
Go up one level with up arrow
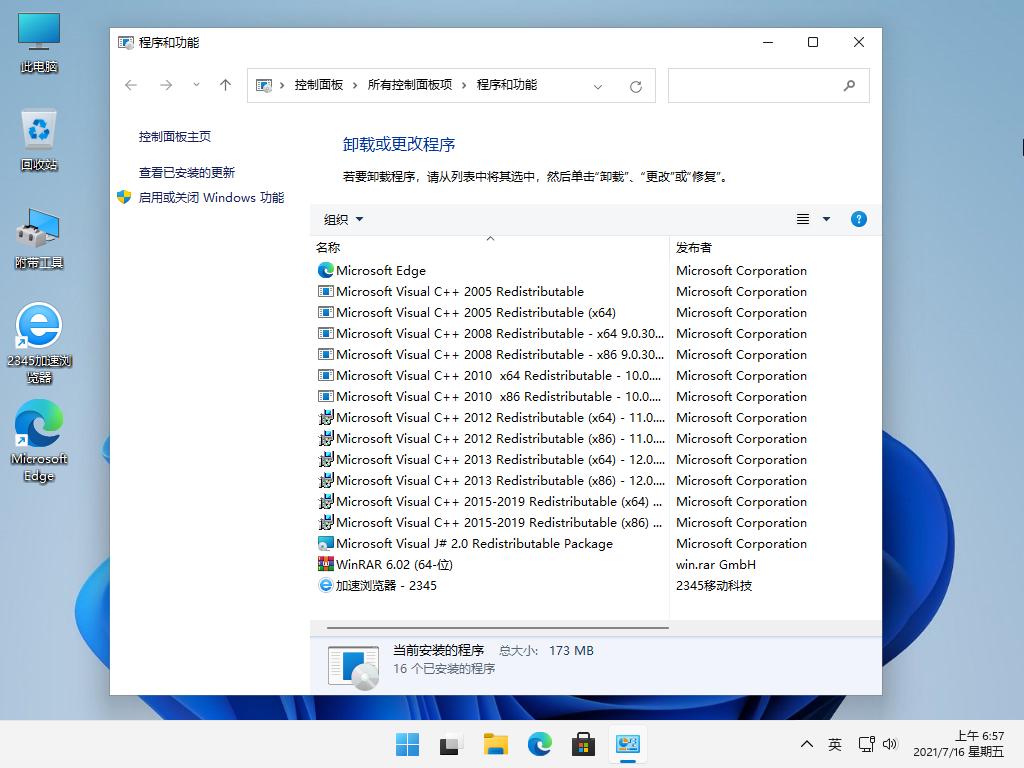[225, 85]
